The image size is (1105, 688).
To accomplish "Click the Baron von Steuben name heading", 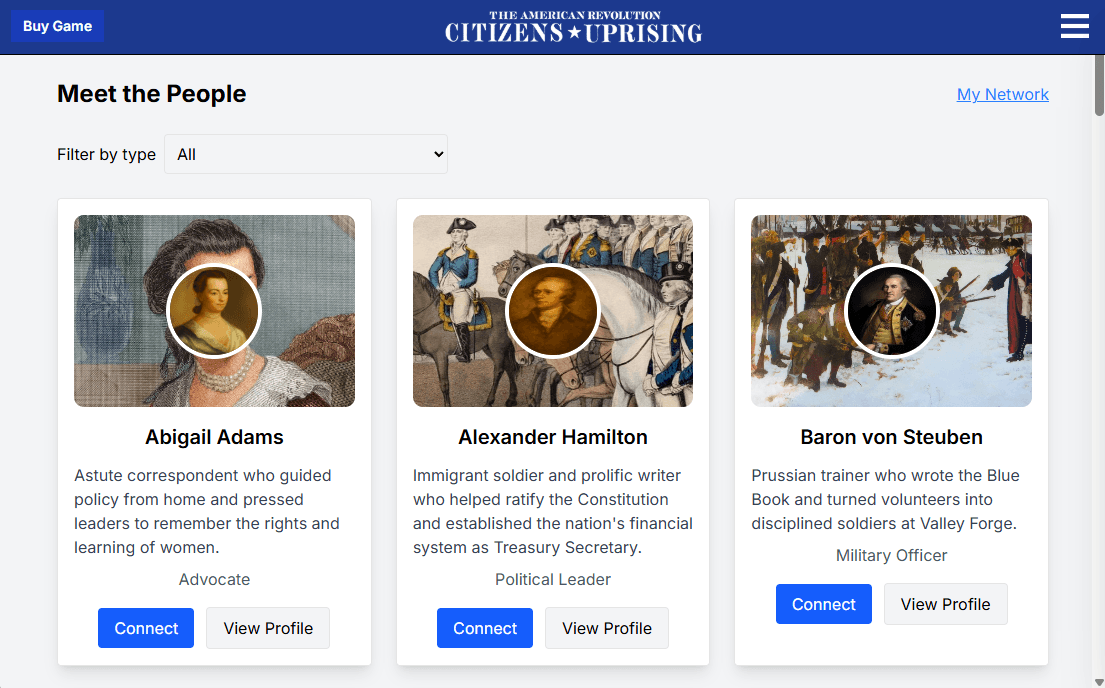I will 891,437.
